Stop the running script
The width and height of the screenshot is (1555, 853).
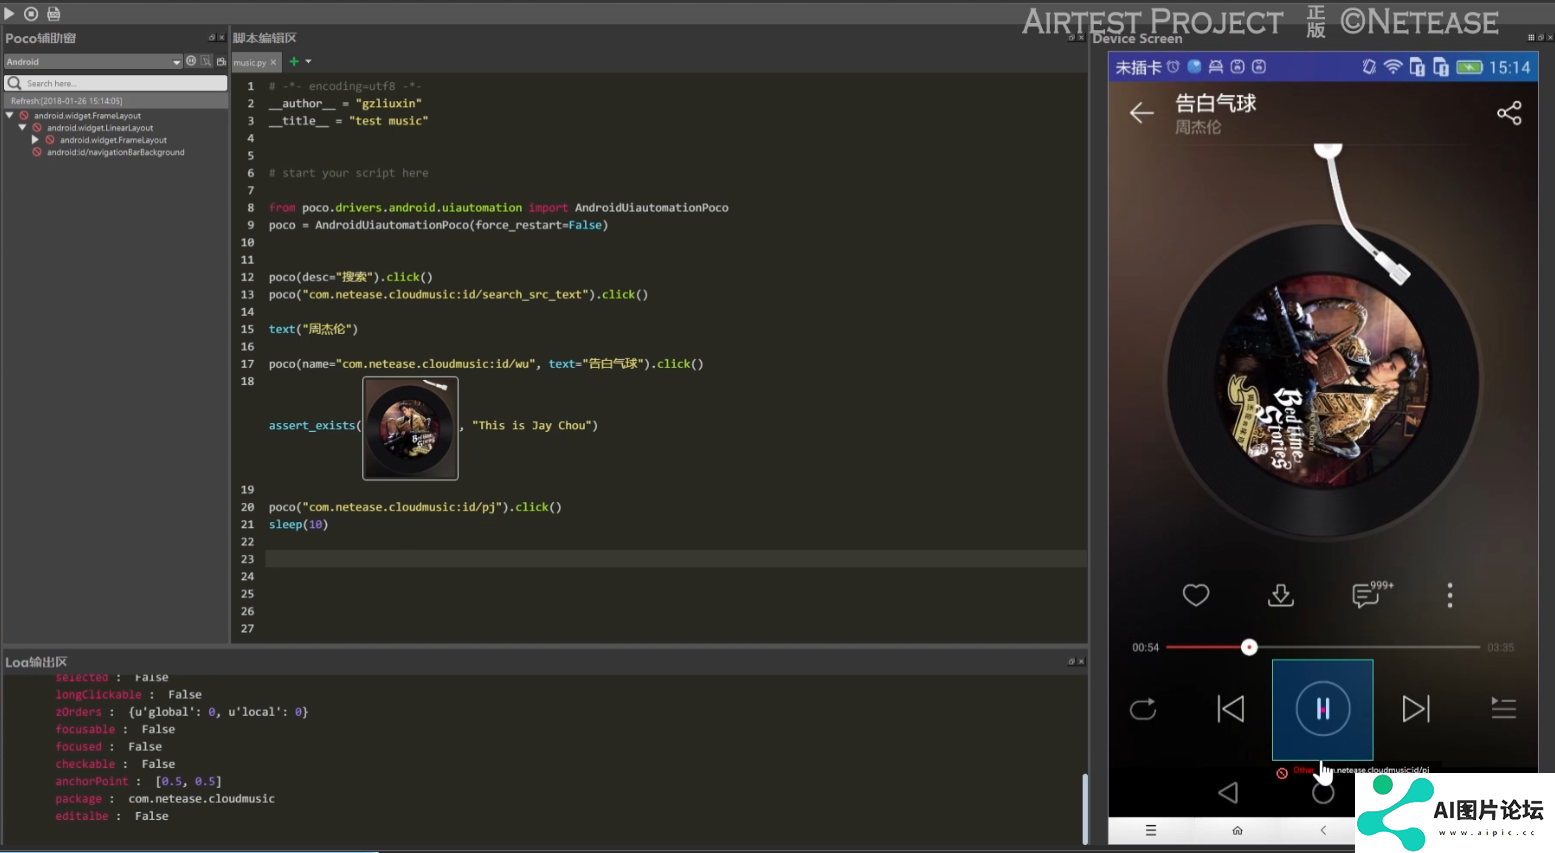coord(31,13)
